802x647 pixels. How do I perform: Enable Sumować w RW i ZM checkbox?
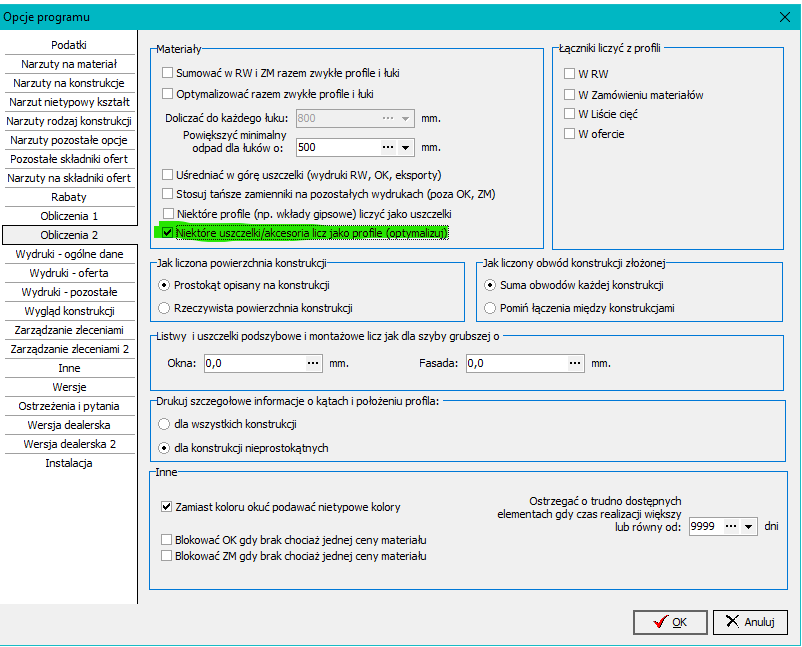pyautogui.click(x=168, y=73)
